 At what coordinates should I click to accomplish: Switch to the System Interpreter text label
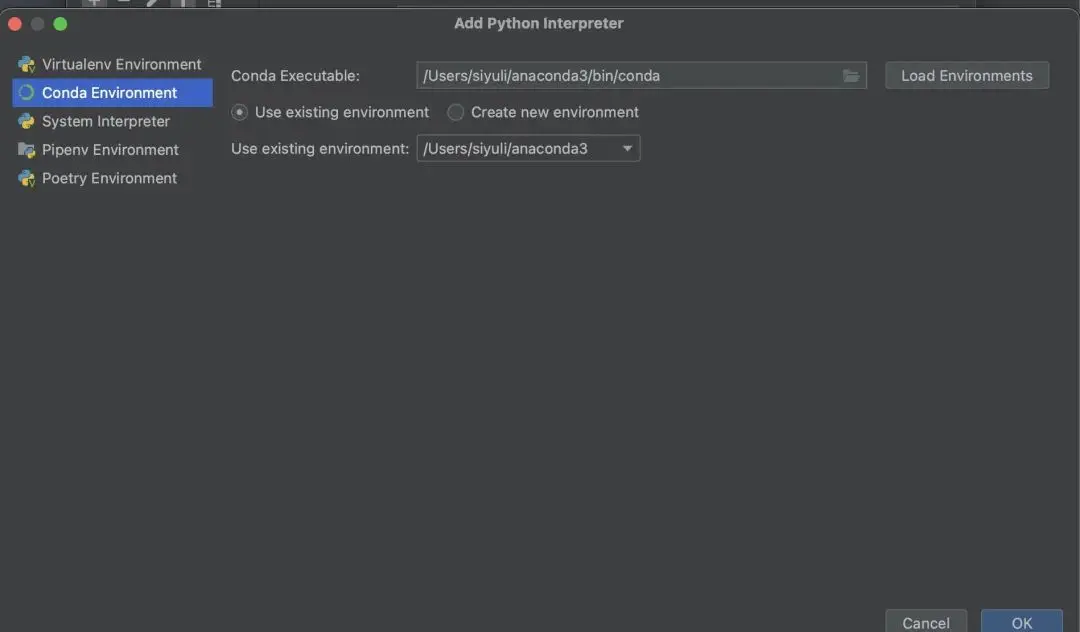[105, 122]
